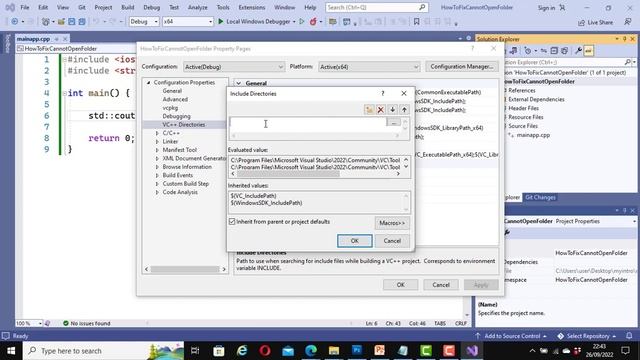The height and width of the screenshot is (360, 640).
Task: Click the Properties wrench icon in Solution Explorer
Action: [578, 51]
